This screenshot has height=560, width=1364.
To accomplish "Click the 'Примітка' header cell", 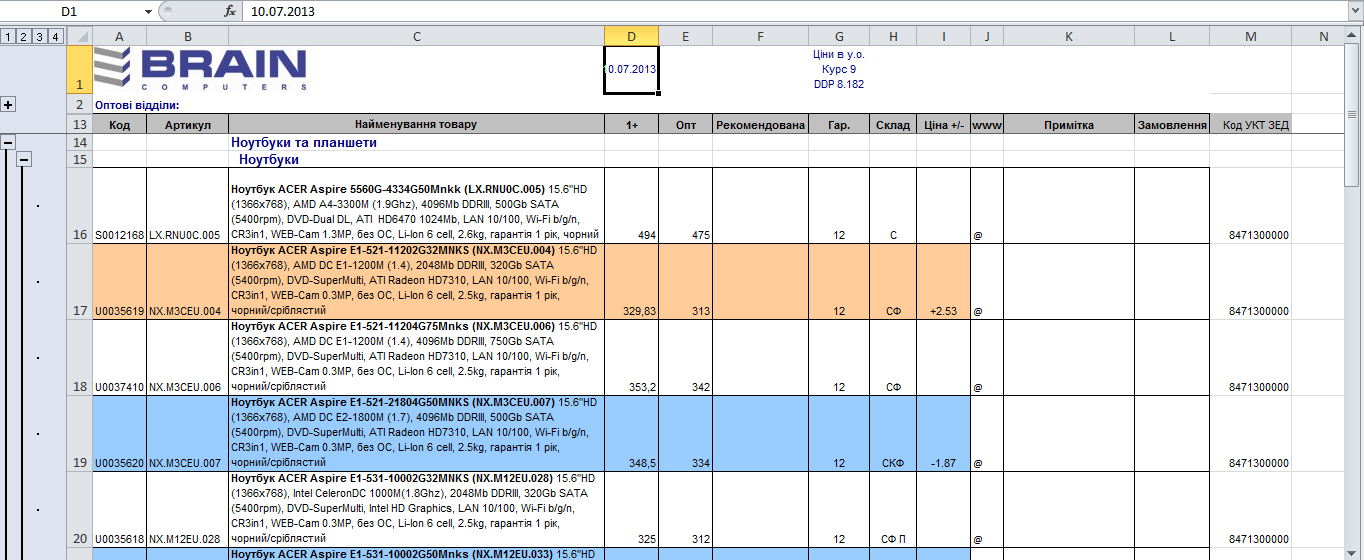I will (1069, 125).
